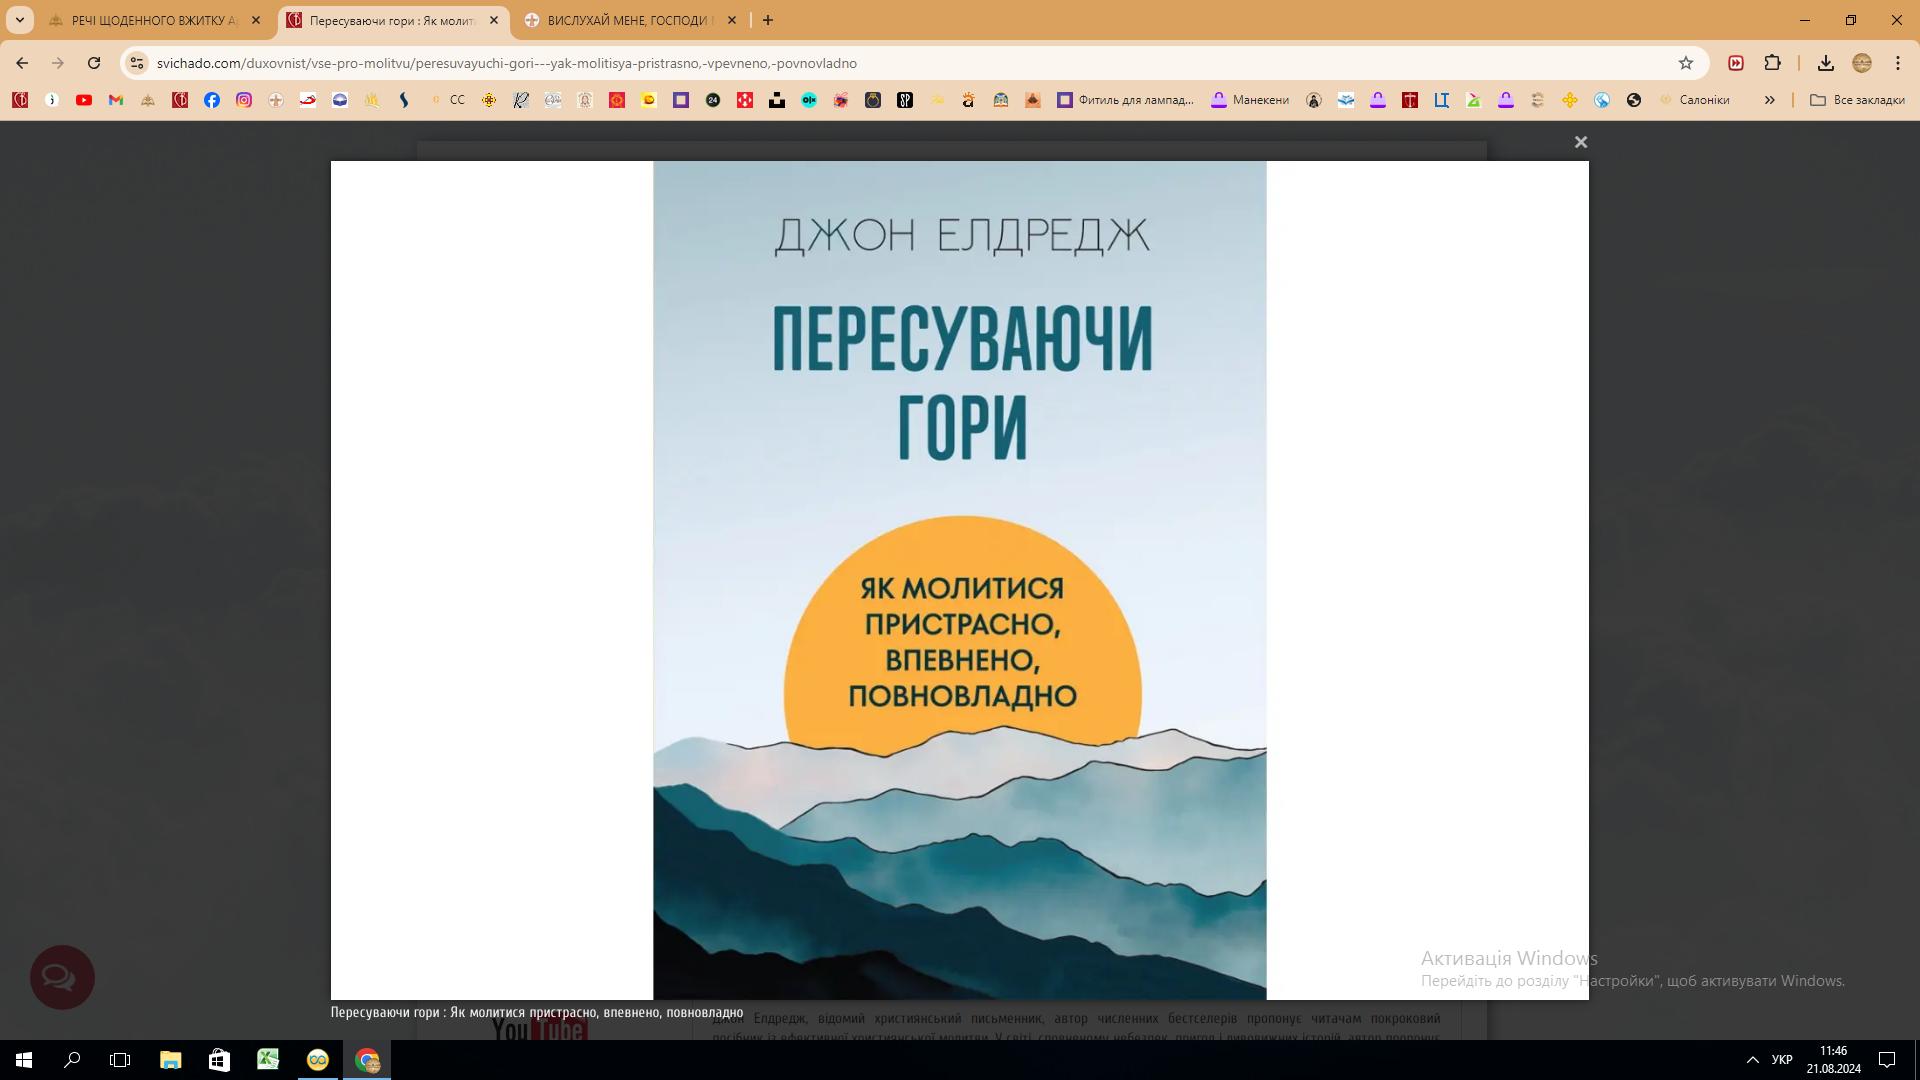This screenshot has width=1920, height=1080.
Task: Switch УКР keyboard language in taskbar
Action: tap(1781, 1060)
